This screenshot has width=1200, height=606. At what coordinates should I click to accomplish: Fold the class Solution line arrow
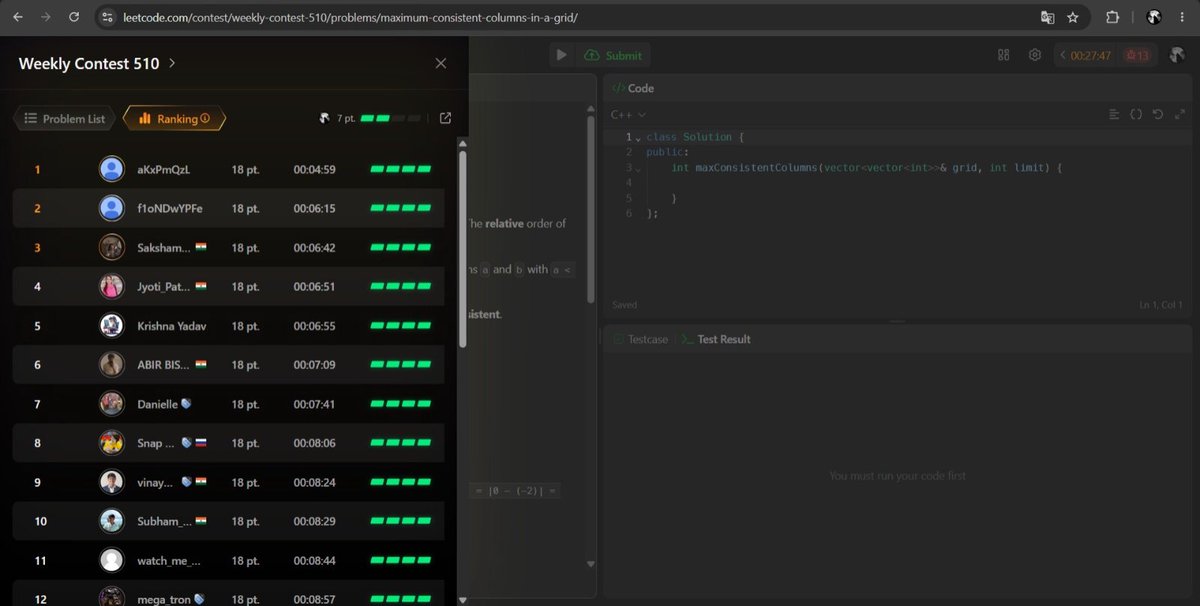click(638, 138)
